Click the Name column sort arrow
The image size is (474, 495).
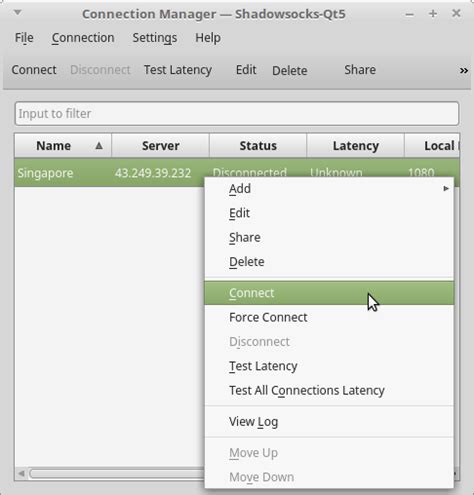(x=99, y=146)
